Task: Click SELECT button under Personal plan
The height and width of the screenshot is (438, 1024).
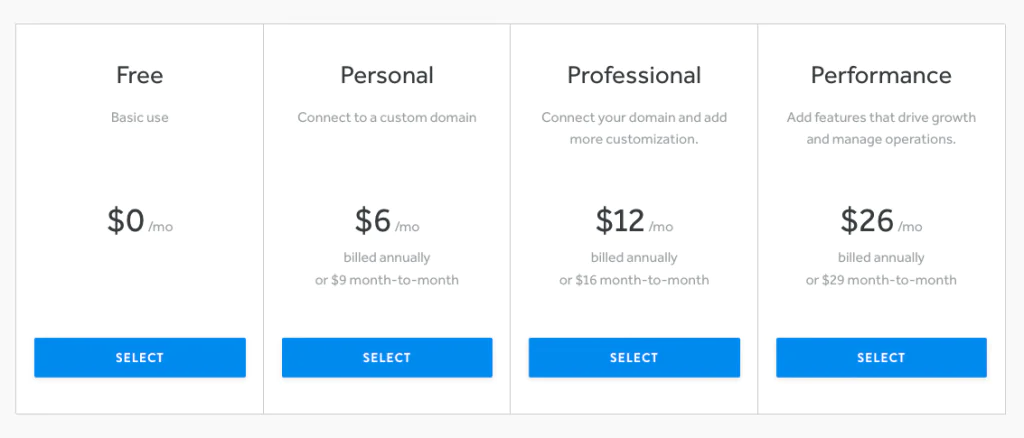Action: 387,357
